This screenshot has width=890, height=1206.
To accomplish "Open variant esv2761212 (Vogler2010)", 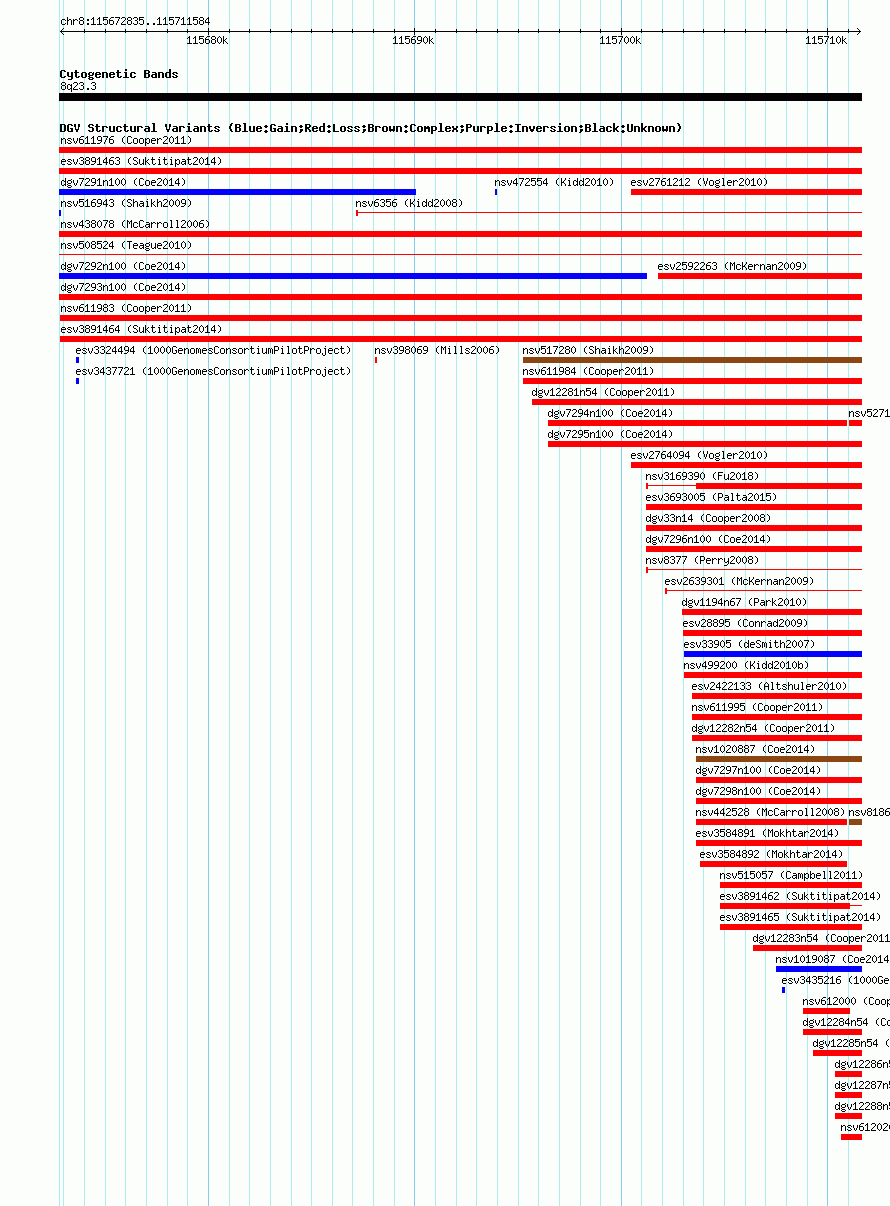I will (x=699, y=182).
